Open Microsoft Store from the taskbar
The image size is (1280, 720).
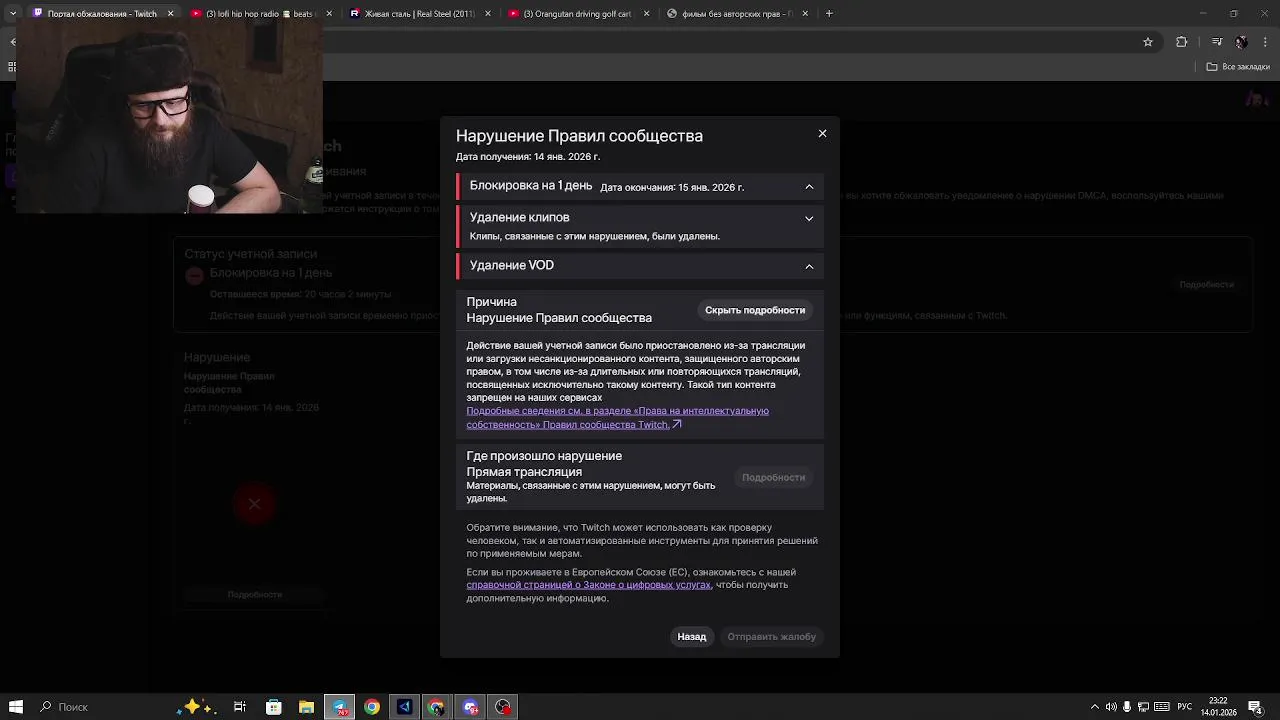[273, 707]
